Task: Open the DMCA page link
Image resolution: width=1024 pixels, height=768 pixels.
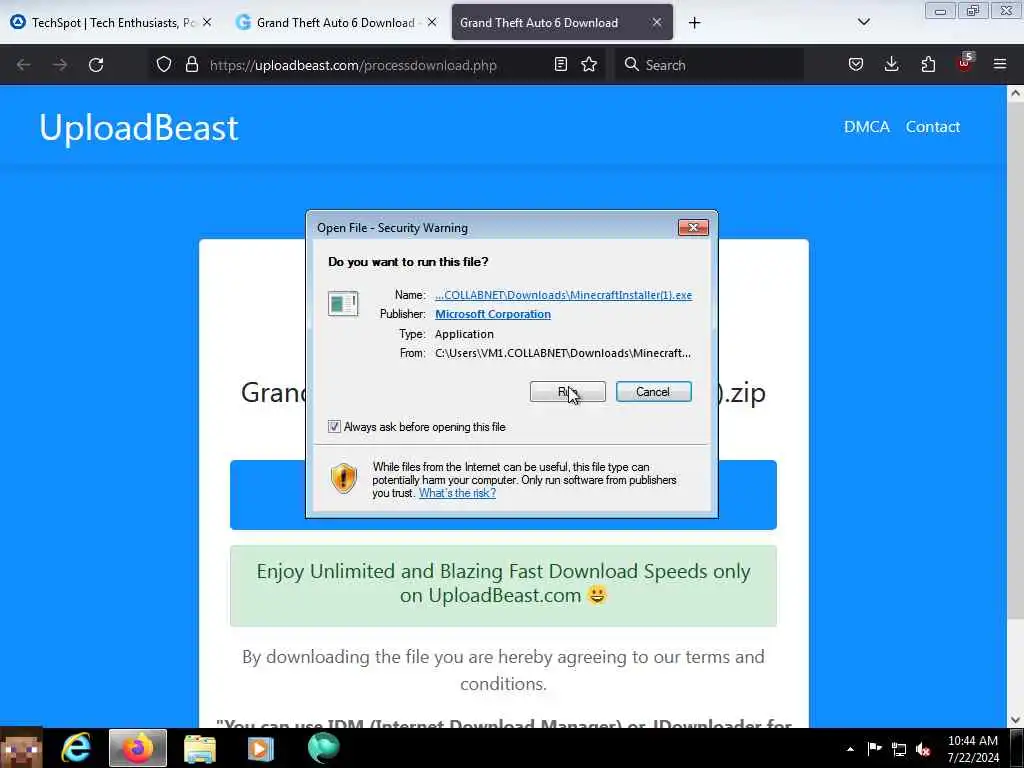Action: click(867, 127)
